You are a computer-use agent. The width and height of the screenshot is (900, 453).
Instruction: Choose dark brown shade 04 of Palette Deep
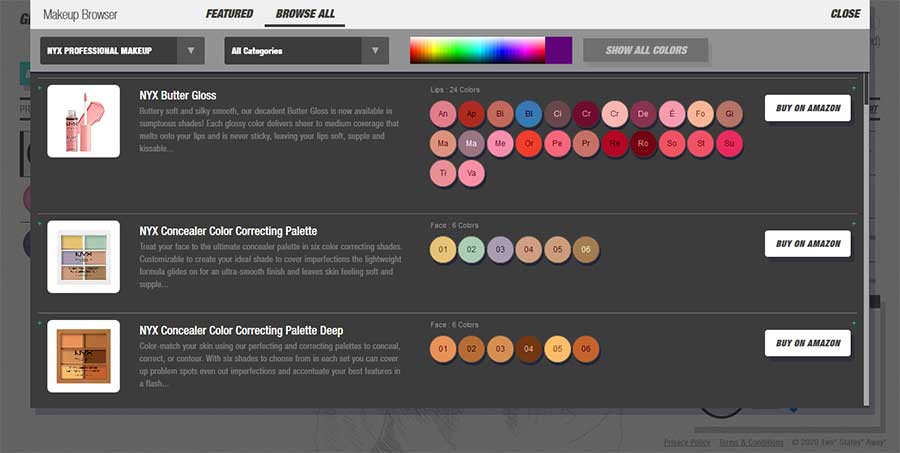point(529,349)
